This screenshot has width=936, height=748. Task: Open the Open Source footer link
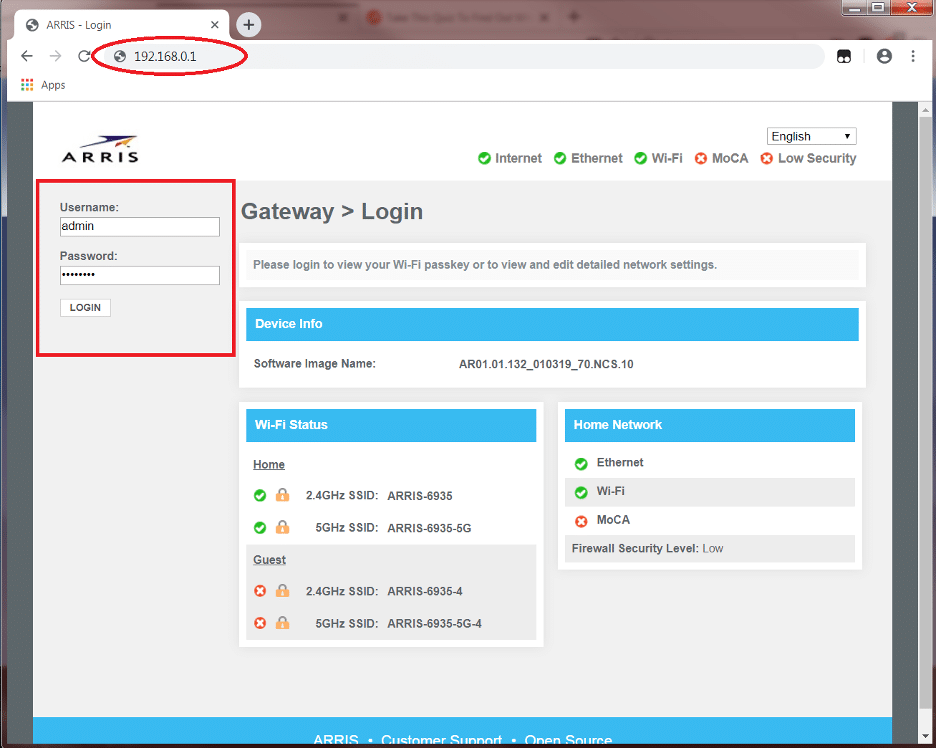pyautogui.click(x=568, y=739)
